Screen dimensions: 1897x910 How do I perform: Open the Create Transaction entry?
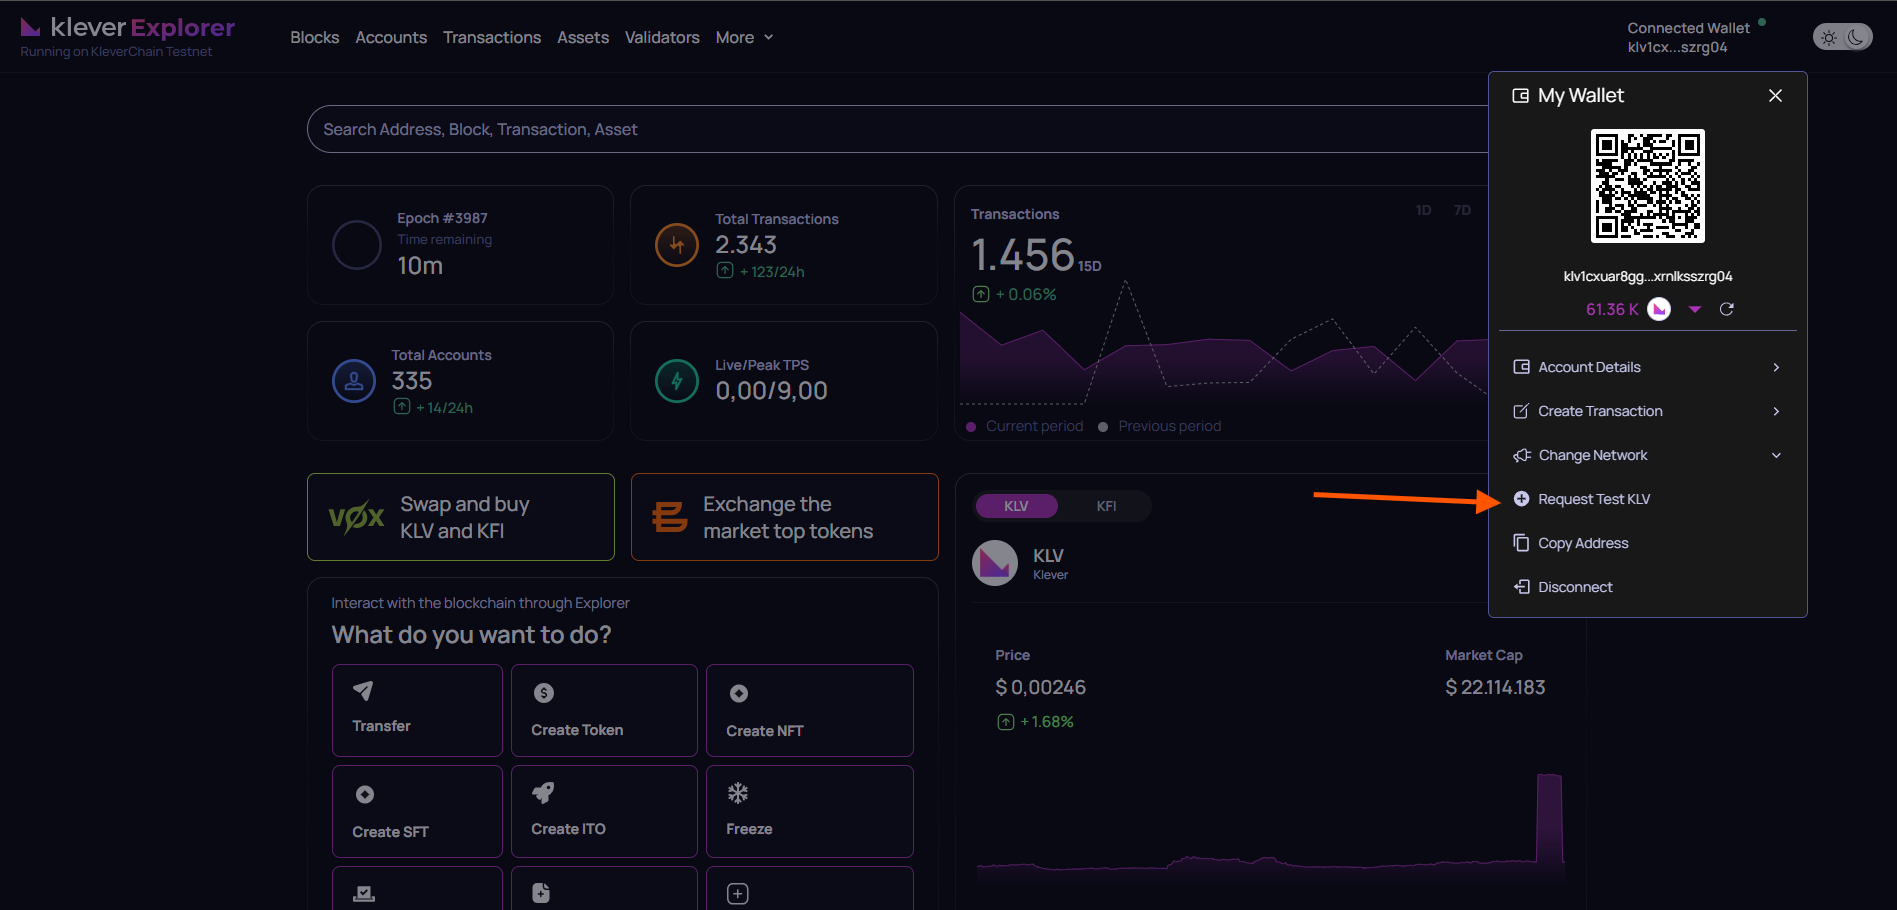[x=1647, y=411]
